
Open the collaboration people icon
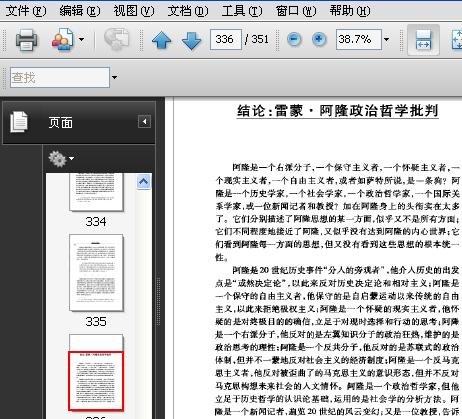63,40
